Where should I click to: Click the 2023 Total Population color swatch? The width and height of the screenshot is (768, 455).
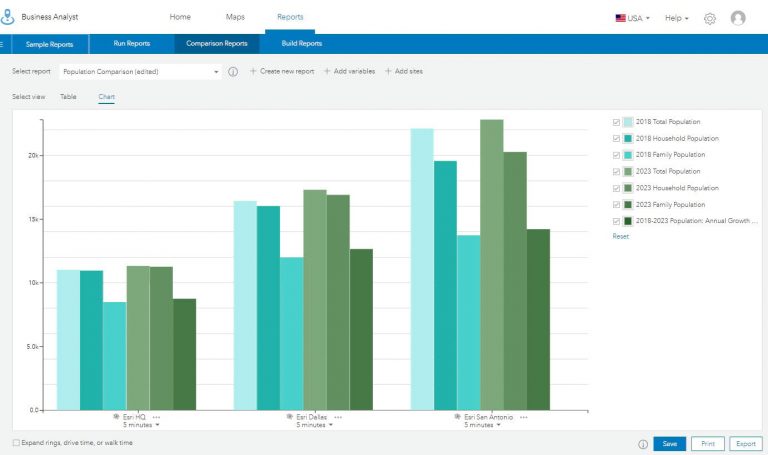[x=628, y=172]
